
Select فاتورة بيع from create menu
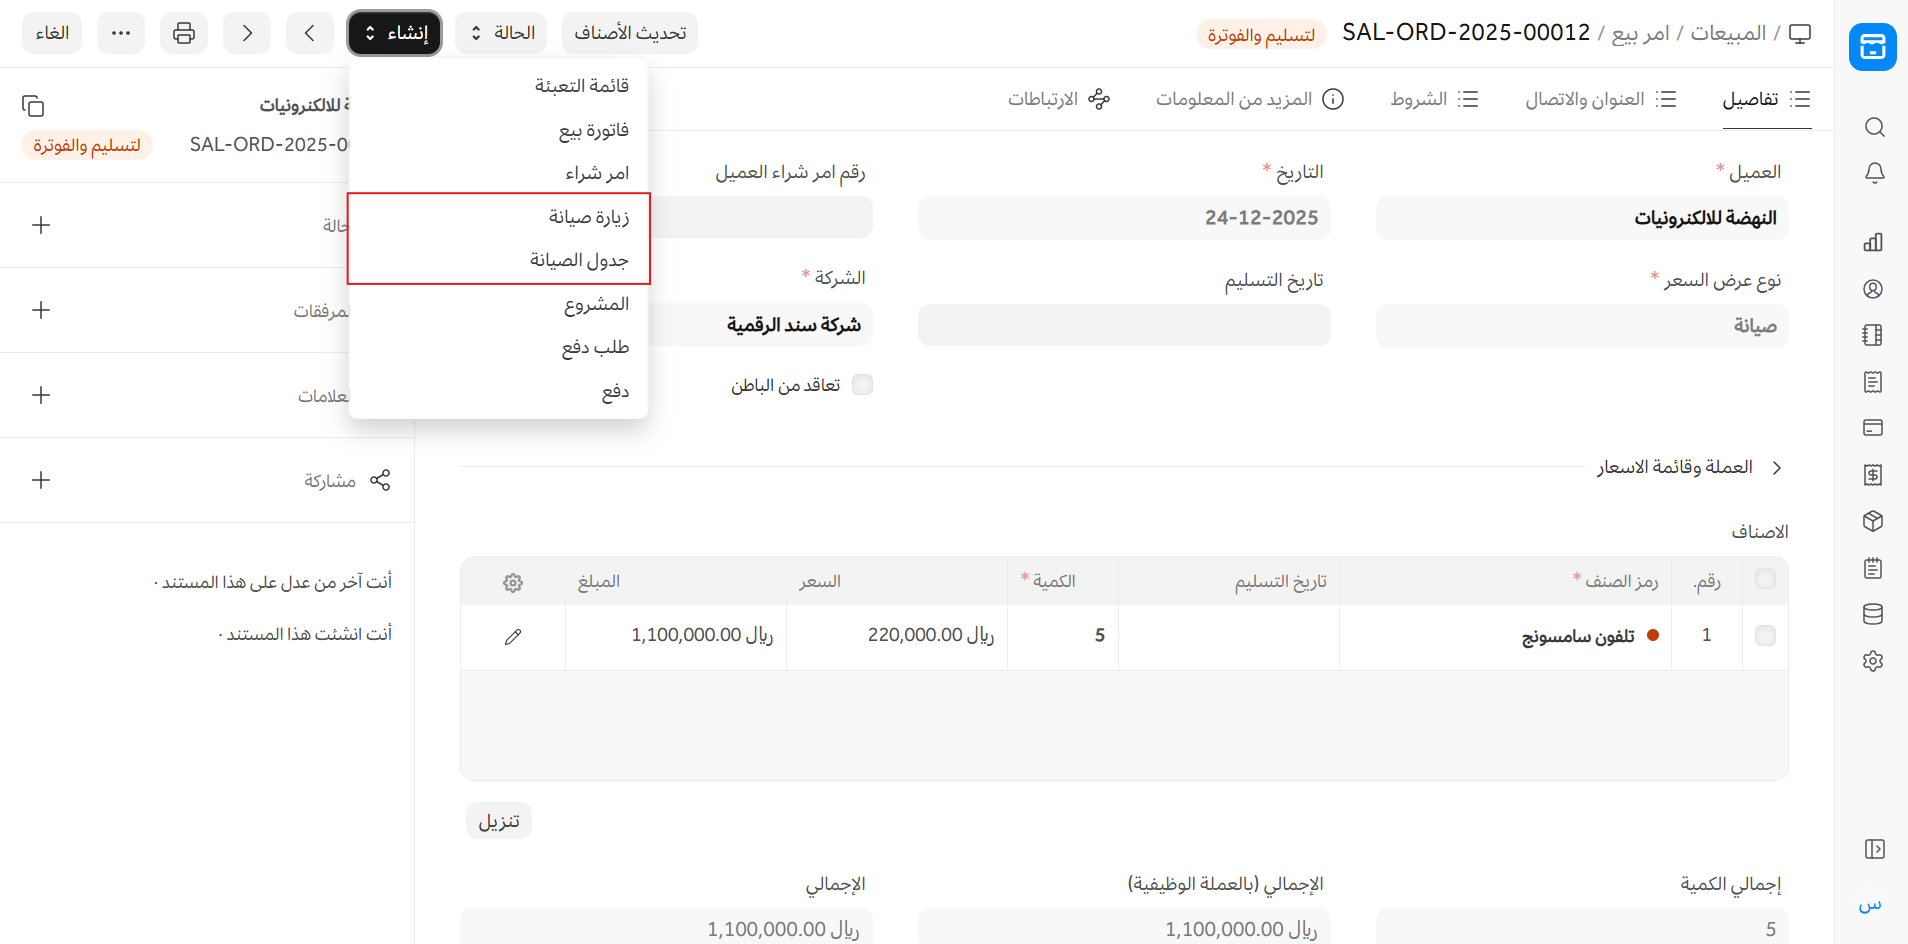click(x=593, y=130)
